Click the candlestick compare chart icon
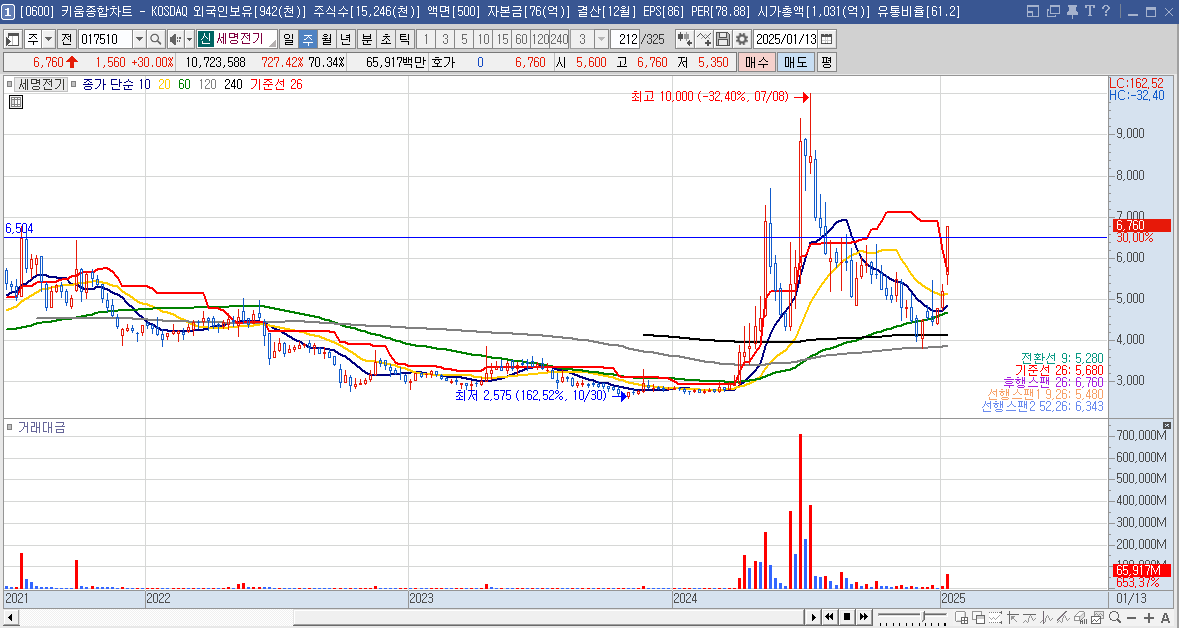 (685, 39)
